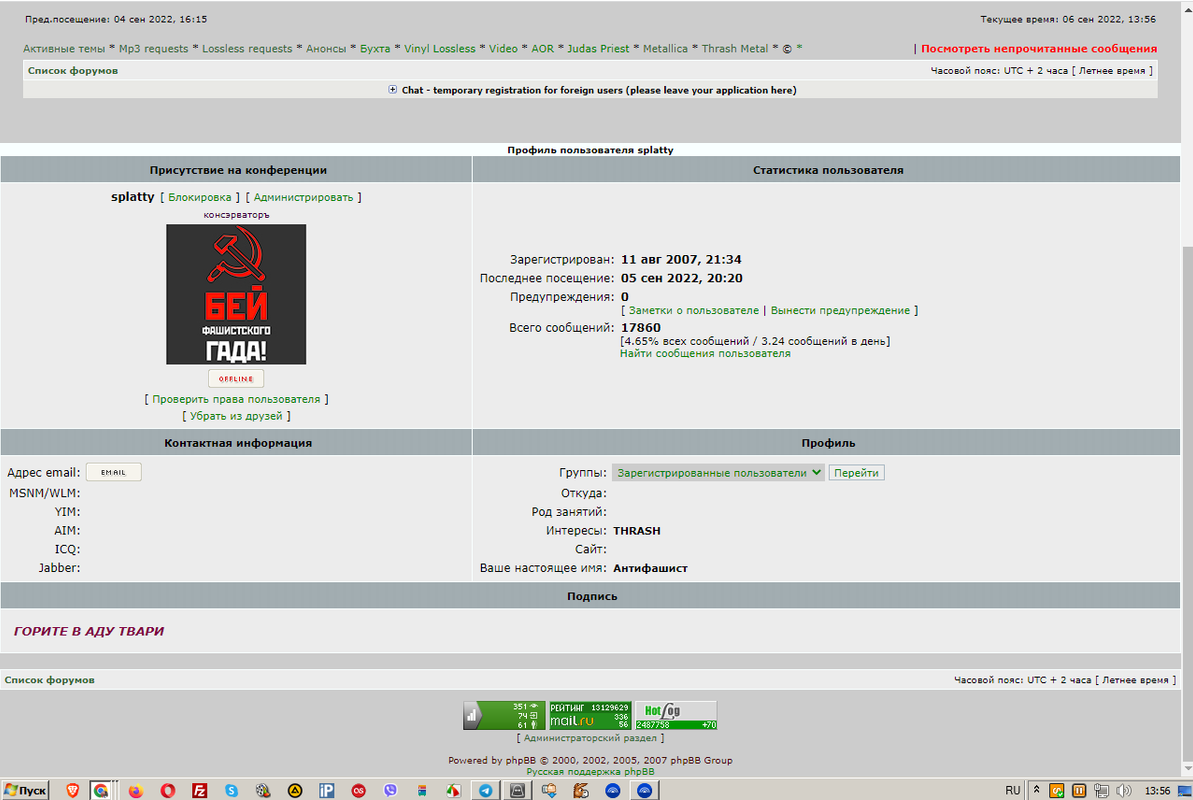Open the Группы dropdown list
This screenshot has height=800, width=1193.
(x=717, y=473)
